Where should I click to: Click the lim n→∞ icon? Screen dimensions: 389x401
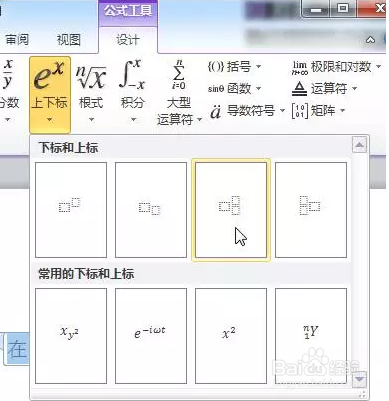pyautogui.click(x=300, y=67)
